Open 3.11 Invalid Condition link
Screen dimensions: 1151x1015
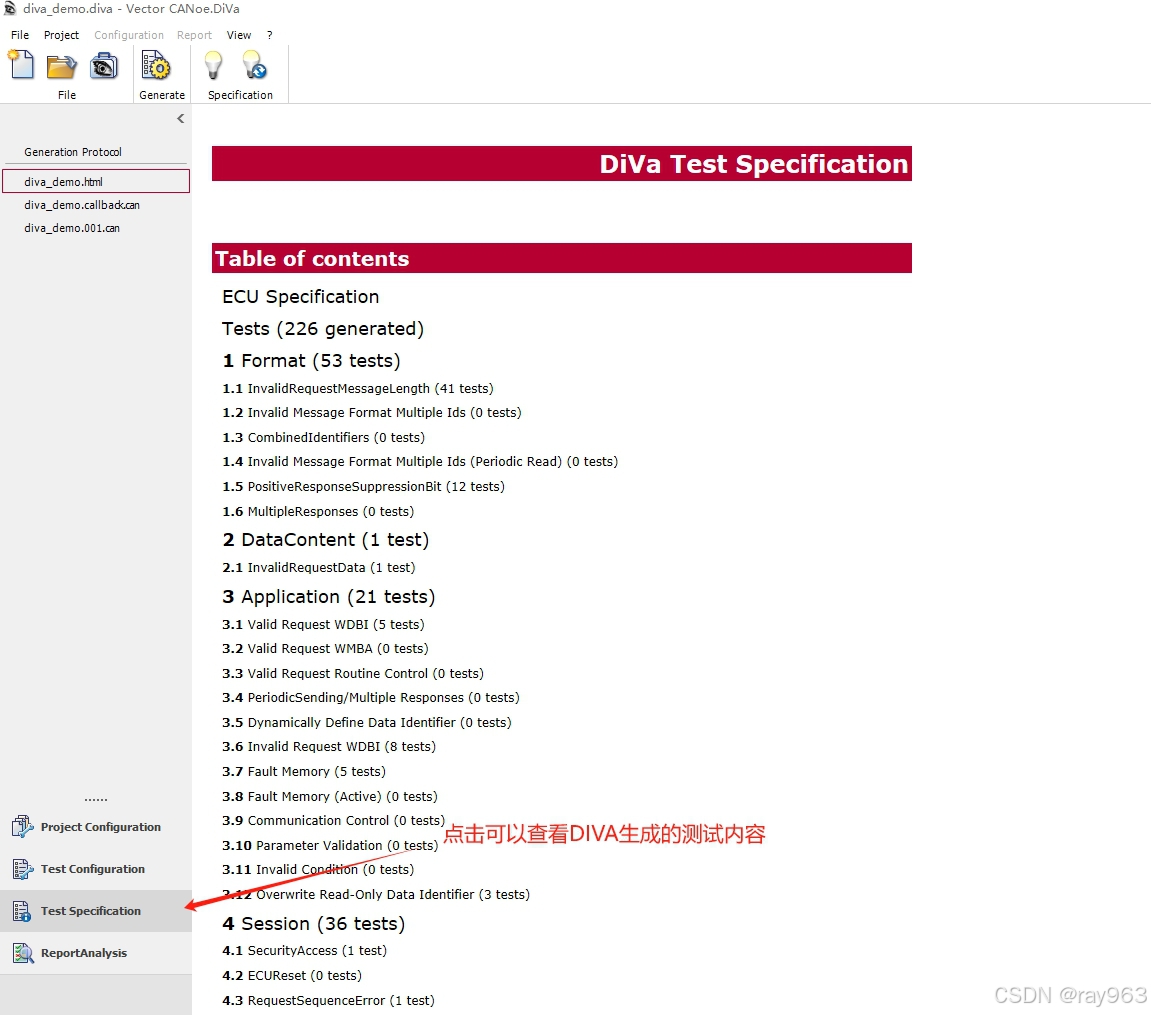(318, 870)
